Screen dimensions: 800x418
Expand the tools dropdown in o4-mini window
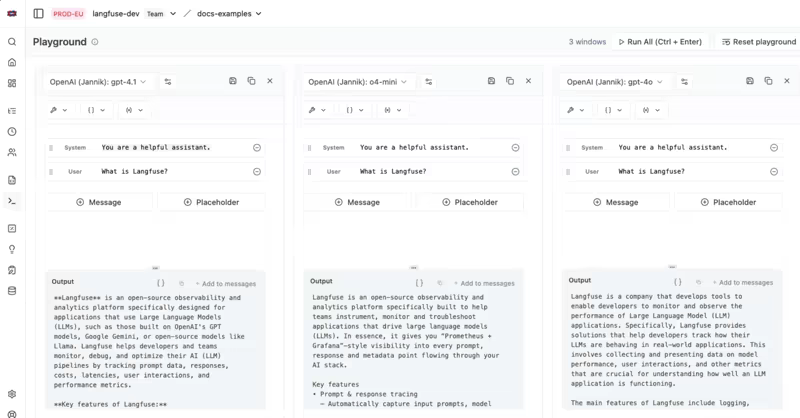(x=317, y=110)
